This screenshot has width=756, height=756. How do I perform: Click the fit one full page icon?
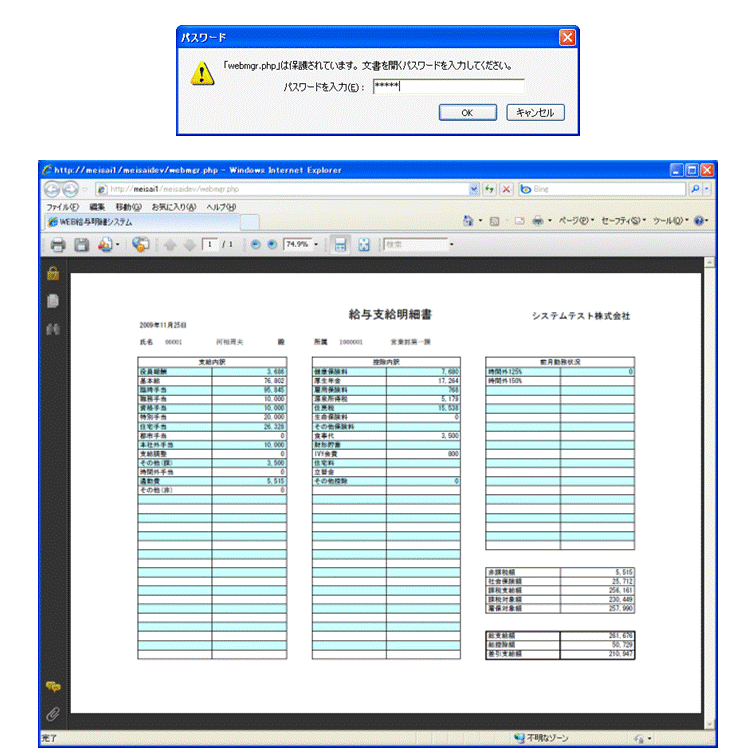click(x=364, y=245)
